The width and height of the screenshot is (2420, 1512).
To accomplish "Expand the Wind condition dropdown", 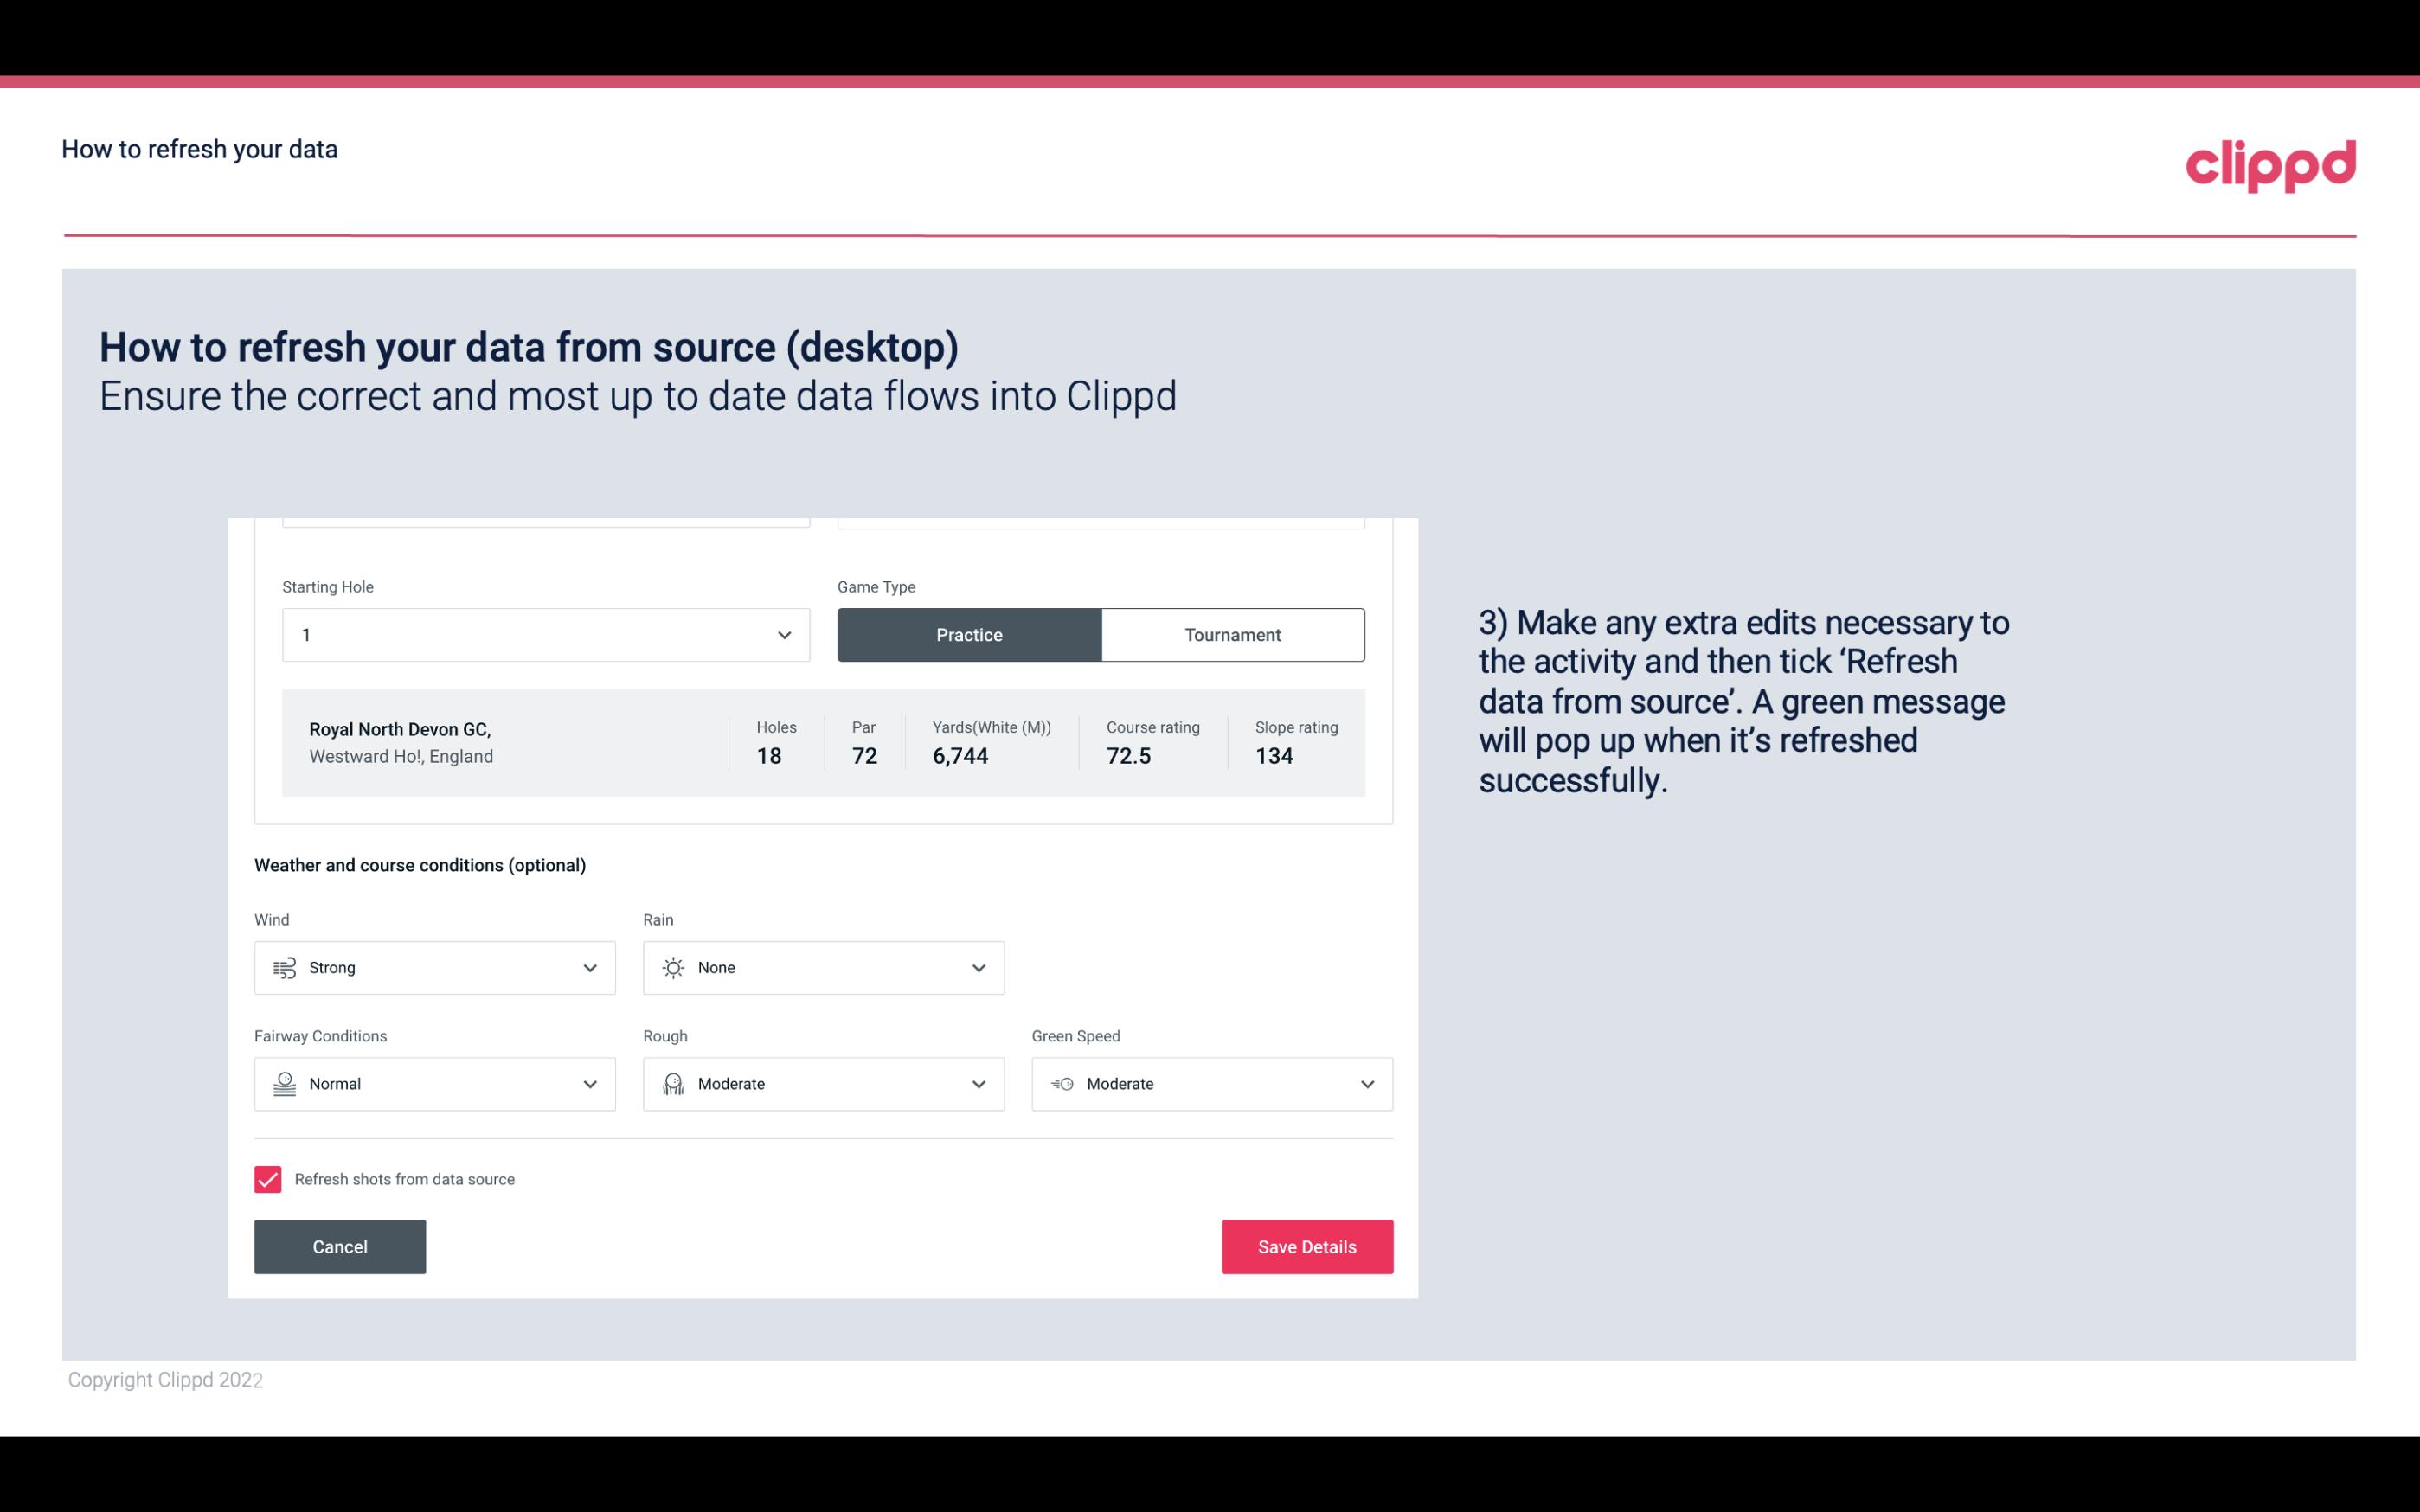I will [589, 967].
